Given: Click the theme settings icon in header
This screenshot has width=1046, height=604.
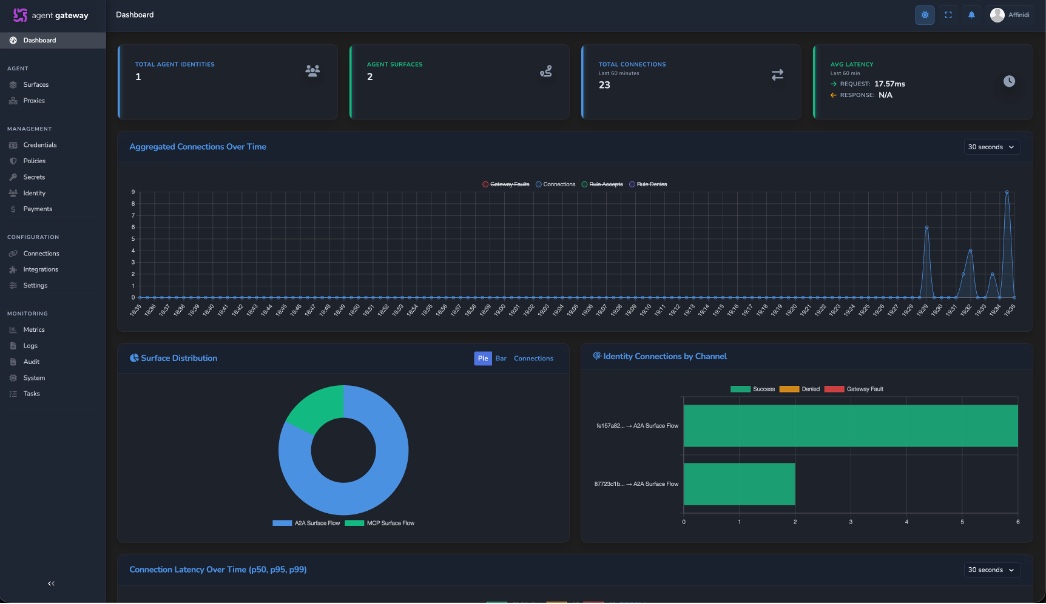Looking at the screenshot, I should [x=925, y=15].
